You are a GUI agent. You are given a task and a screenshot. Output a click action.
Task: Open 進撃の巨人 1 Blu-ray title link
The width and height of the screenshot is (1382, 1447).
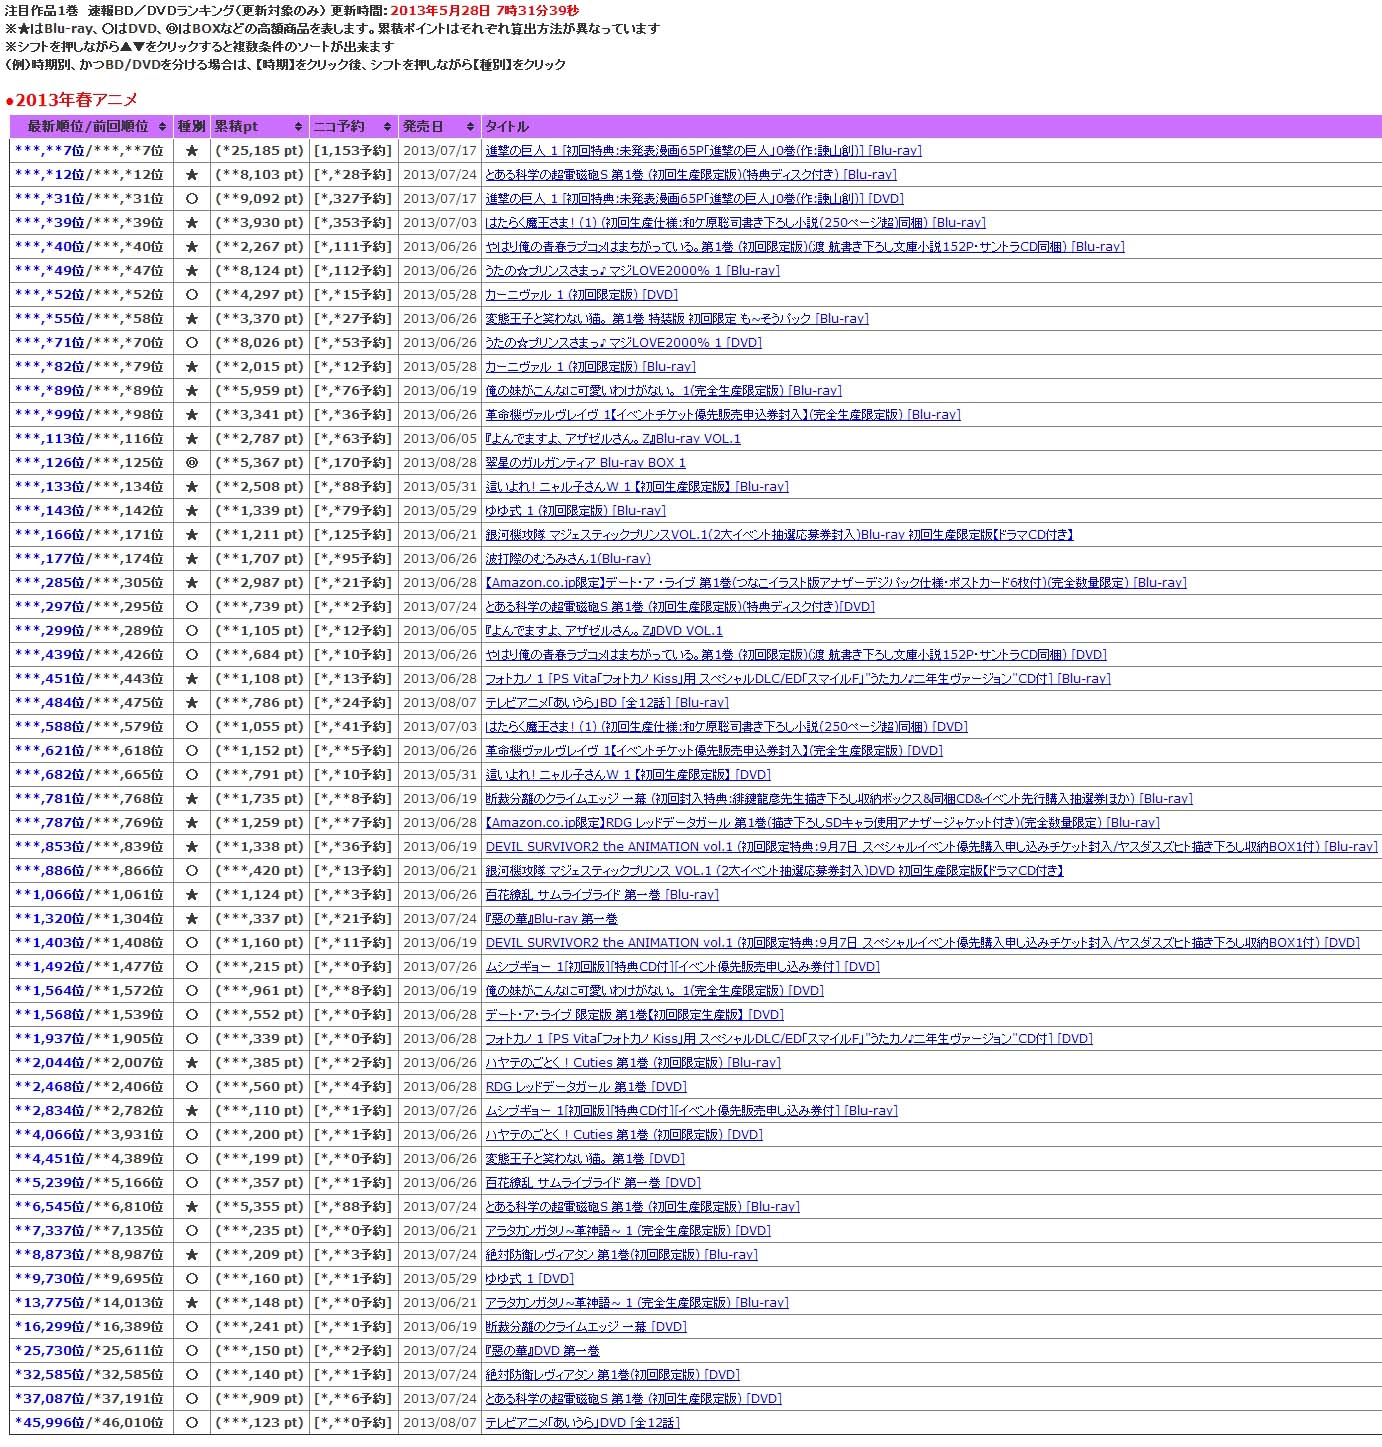pyautogui.click(x=703, y=151)
